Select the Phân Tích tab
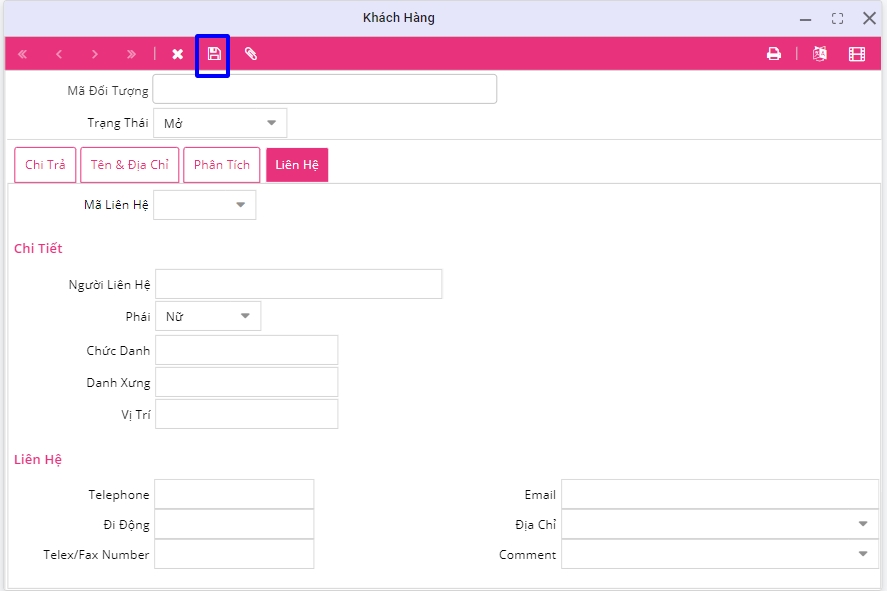Screen dimensions: 887x591 (222, 165)
